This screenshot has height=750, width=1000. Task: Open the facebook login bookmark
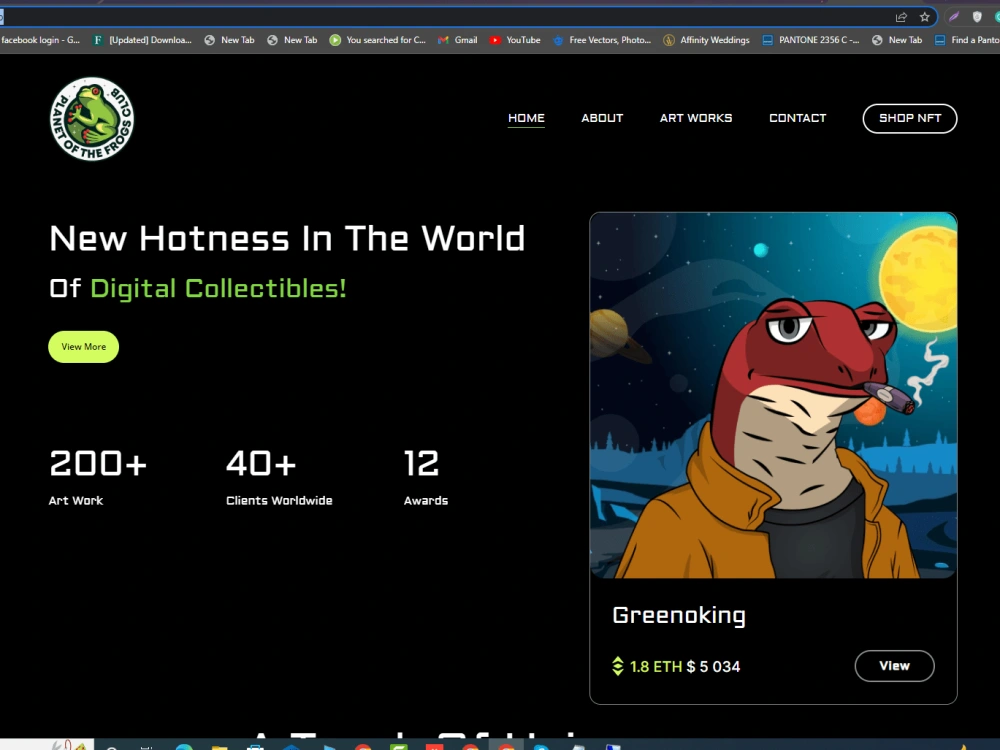40,40
